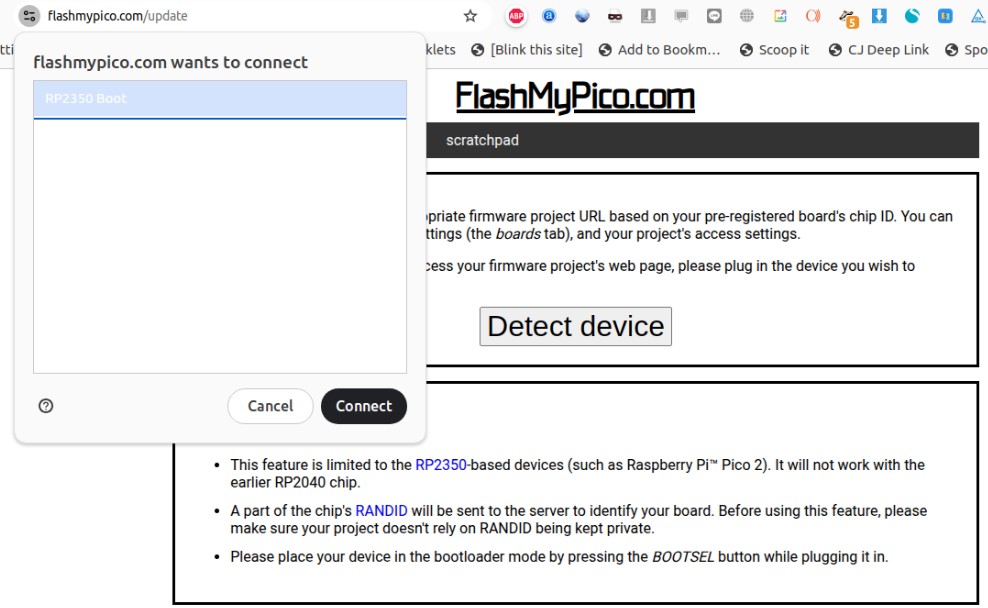Select 'RP2350 Boot' device in list
The height and width of the screenshot is (608, 988).
pyautogui.click(x=220, y=99)
